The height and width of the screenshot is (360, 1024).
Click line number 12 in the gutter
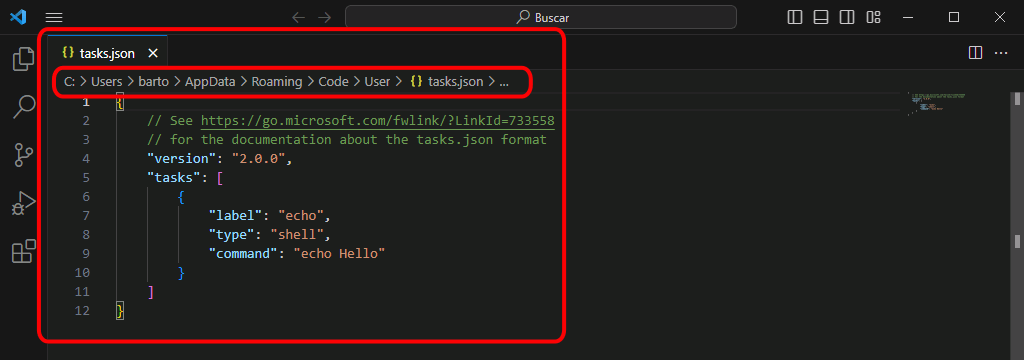coord(82,310)
